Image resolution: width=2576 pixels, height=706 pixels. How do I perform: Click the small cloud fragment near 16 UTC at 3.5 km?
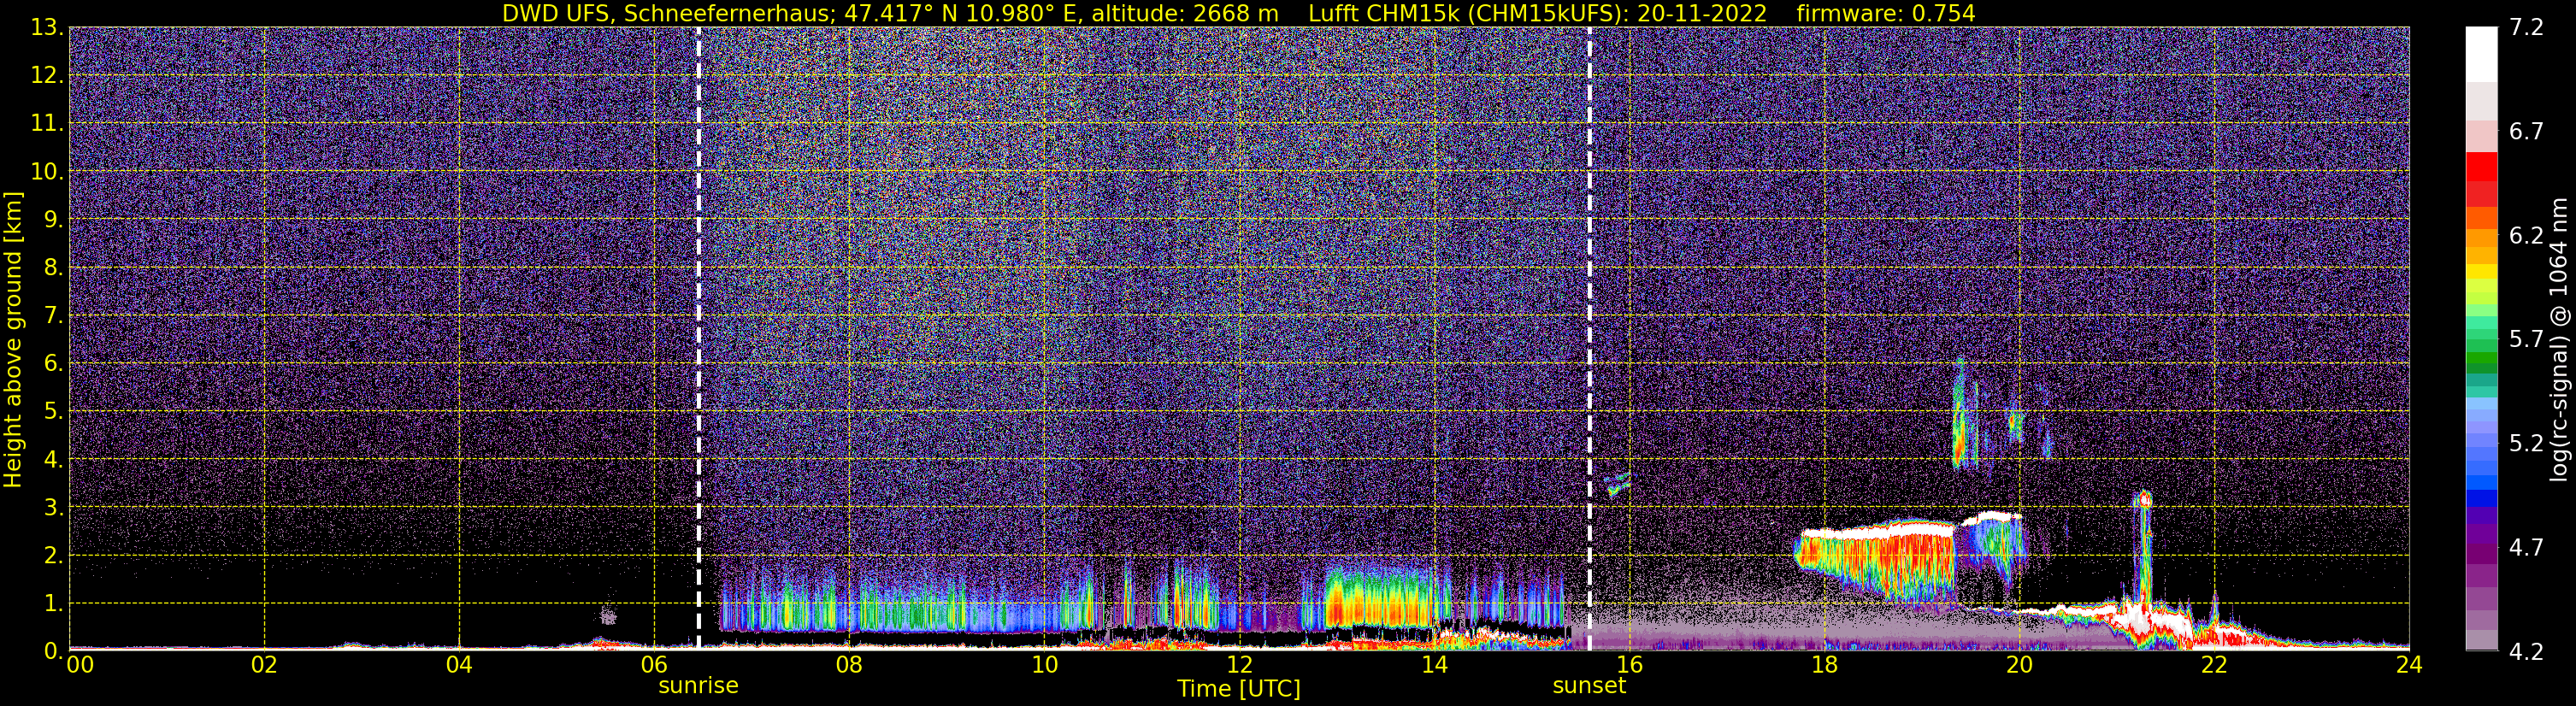1617,484
